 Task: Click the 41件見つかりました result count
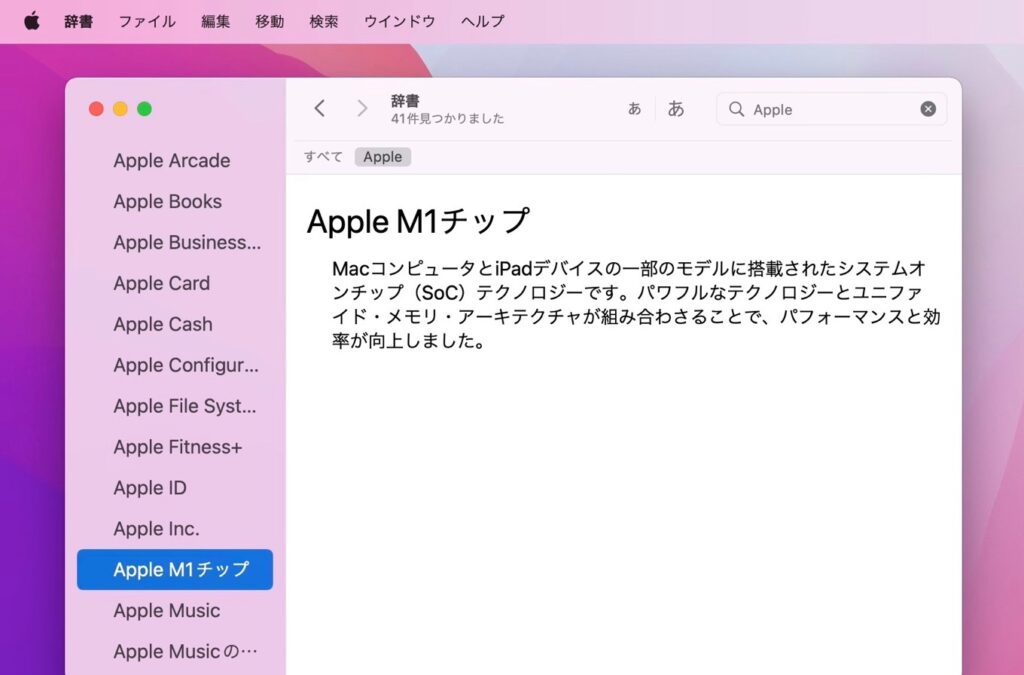tap(447, 119)
